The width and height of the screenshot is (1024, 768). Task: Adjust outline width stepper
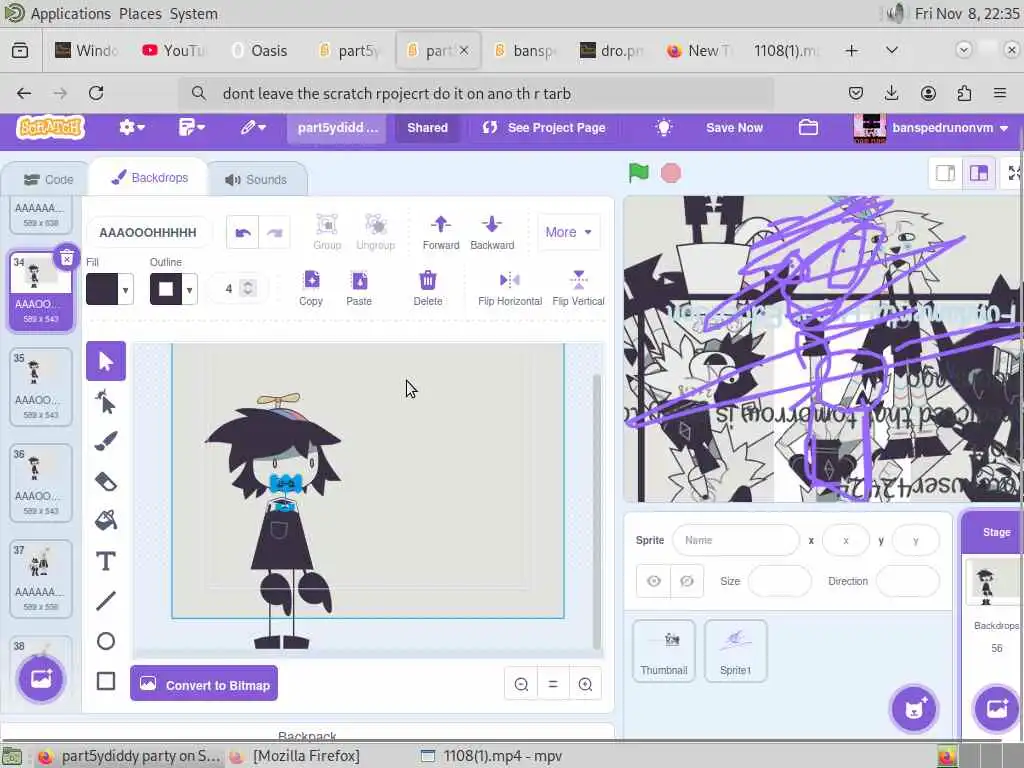[x=248, y=288]
